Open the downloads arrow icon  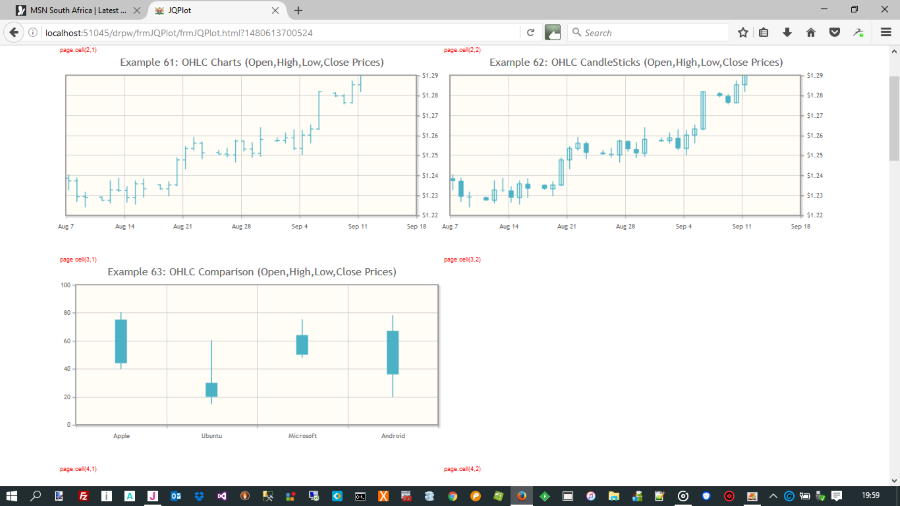[788, 33]
